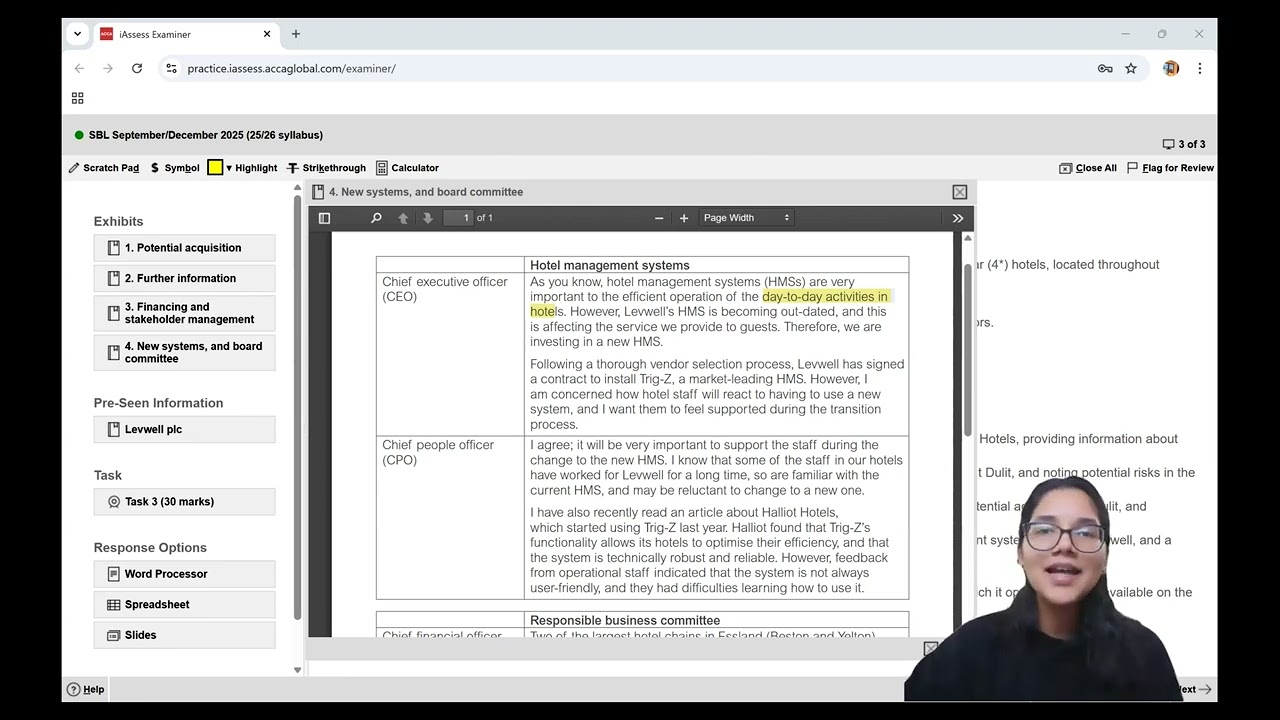Screen dimensions: 1280x720
Task: Click the highlighted 'day-to-day activities in' text
Action: pyautogui.click(x=825, y=297)
